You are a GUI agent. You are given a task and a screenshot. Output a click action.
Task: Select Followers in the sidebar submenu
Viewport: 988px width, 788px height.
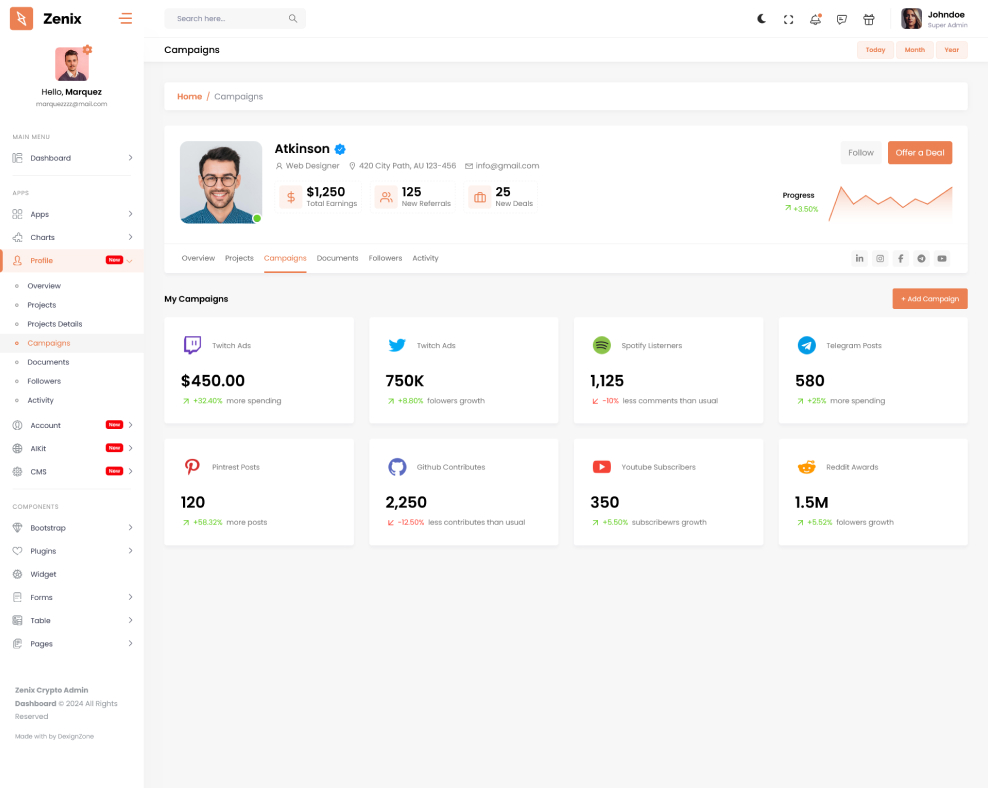(44, 381)
